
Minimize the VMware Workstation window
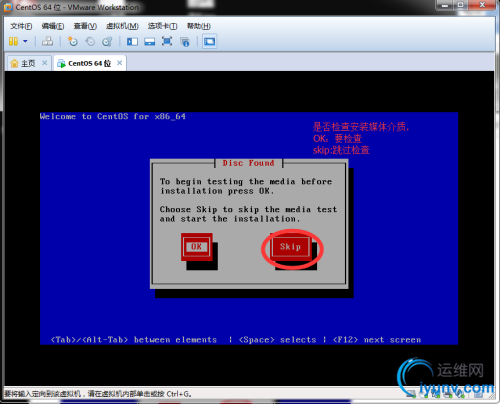445,5
